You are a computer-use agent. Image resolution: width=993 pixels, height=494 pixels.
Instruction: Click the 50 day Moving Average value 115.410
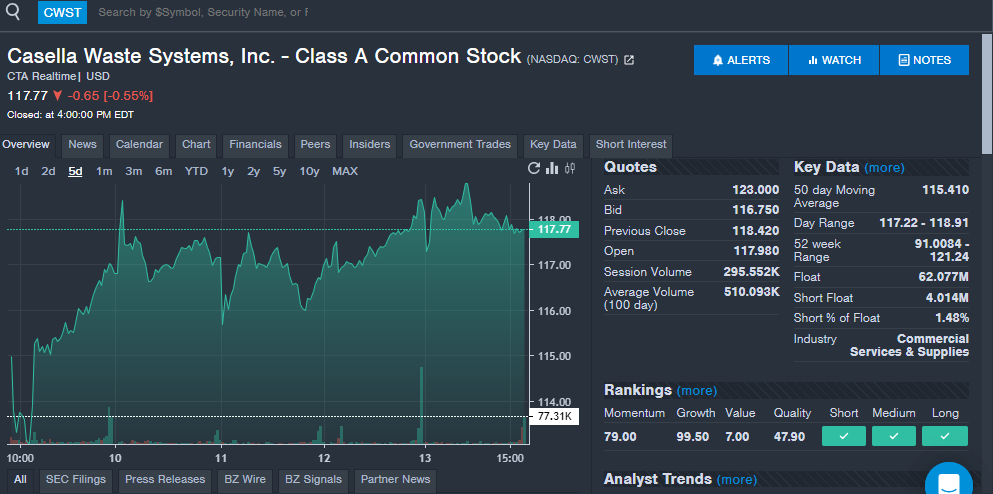tap(946, 189)
